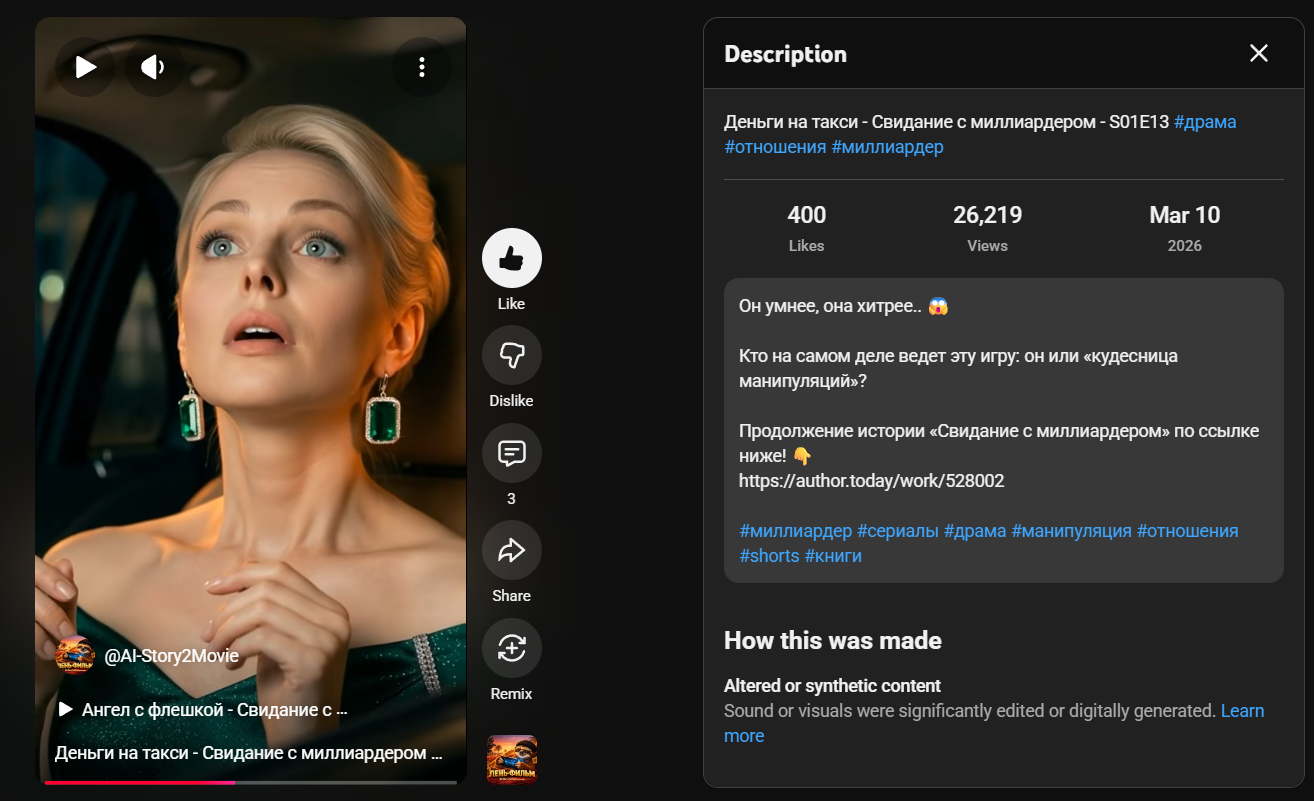The image size is (1314, 801).
Task: Open the @AI-Story2Movie channel name
Action: pyautogui.click(x=172, y=656)
